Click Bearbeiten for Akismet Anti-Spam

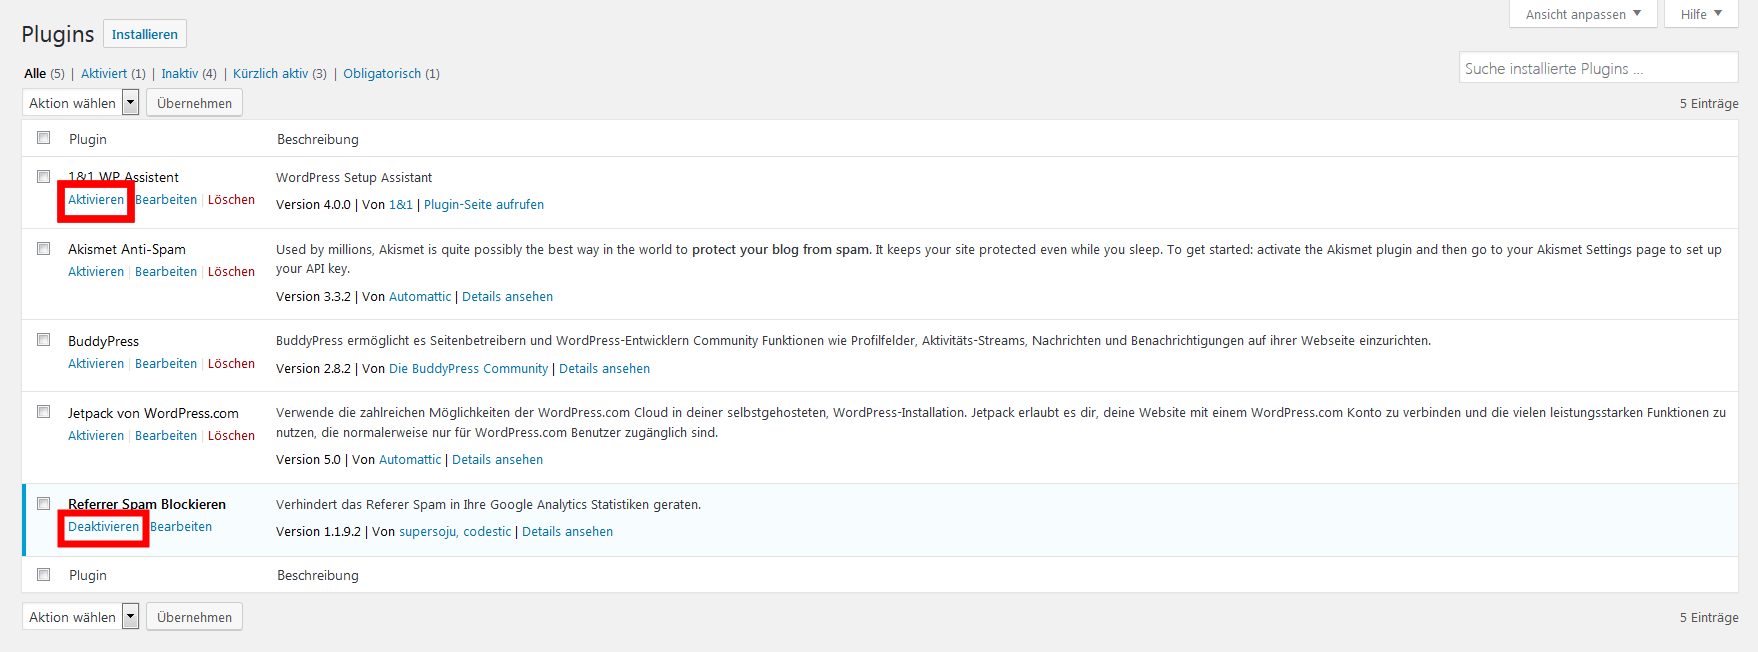click(x=166, y=272)
